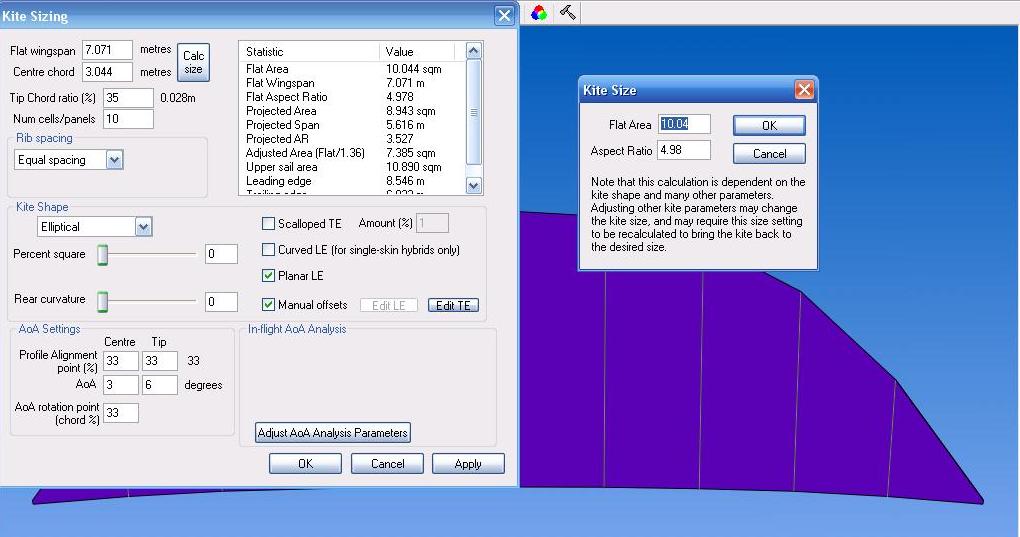Image resolution: width=1020 pixels, height=537 pixels.
Task: Click the RGB color circles toolbar icon
Action: [539, 13]
